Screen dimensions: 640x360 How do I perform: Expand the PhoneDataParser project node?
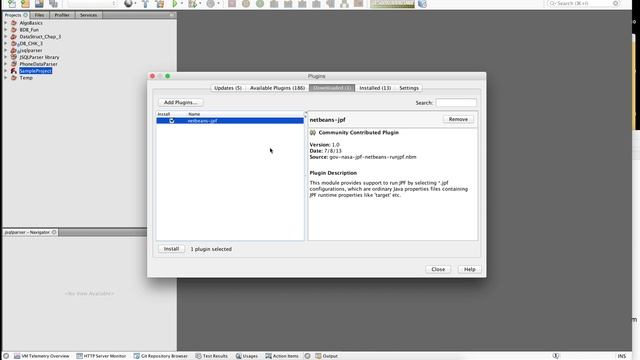(6, 64)
